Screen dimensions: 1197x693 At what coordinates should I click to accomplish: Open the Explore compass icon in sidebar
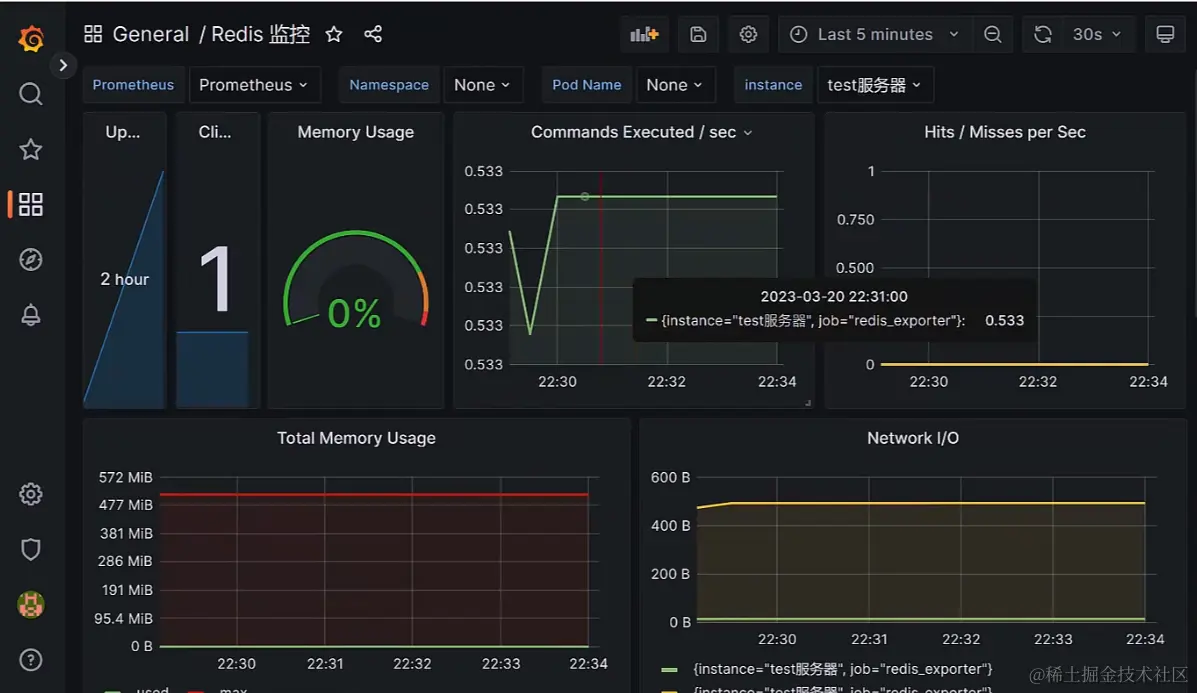tap(31, 259)
